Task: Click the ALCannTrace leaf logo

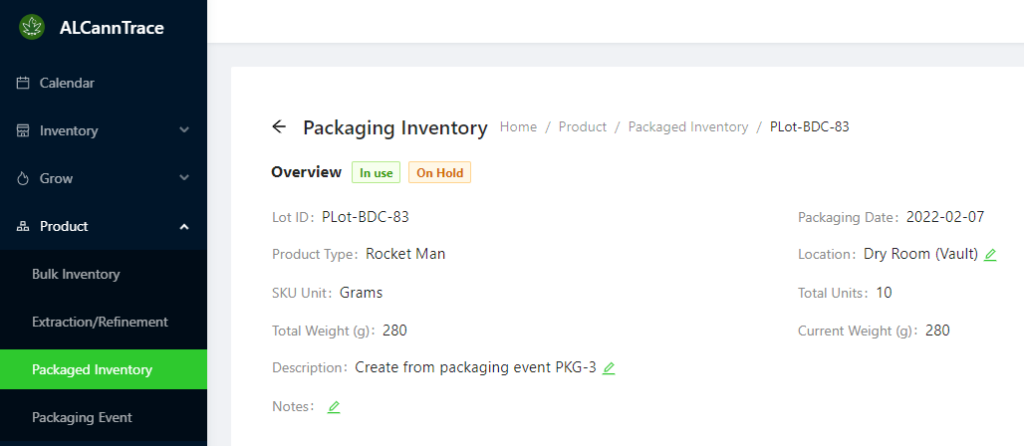Action: coord(31,27)
